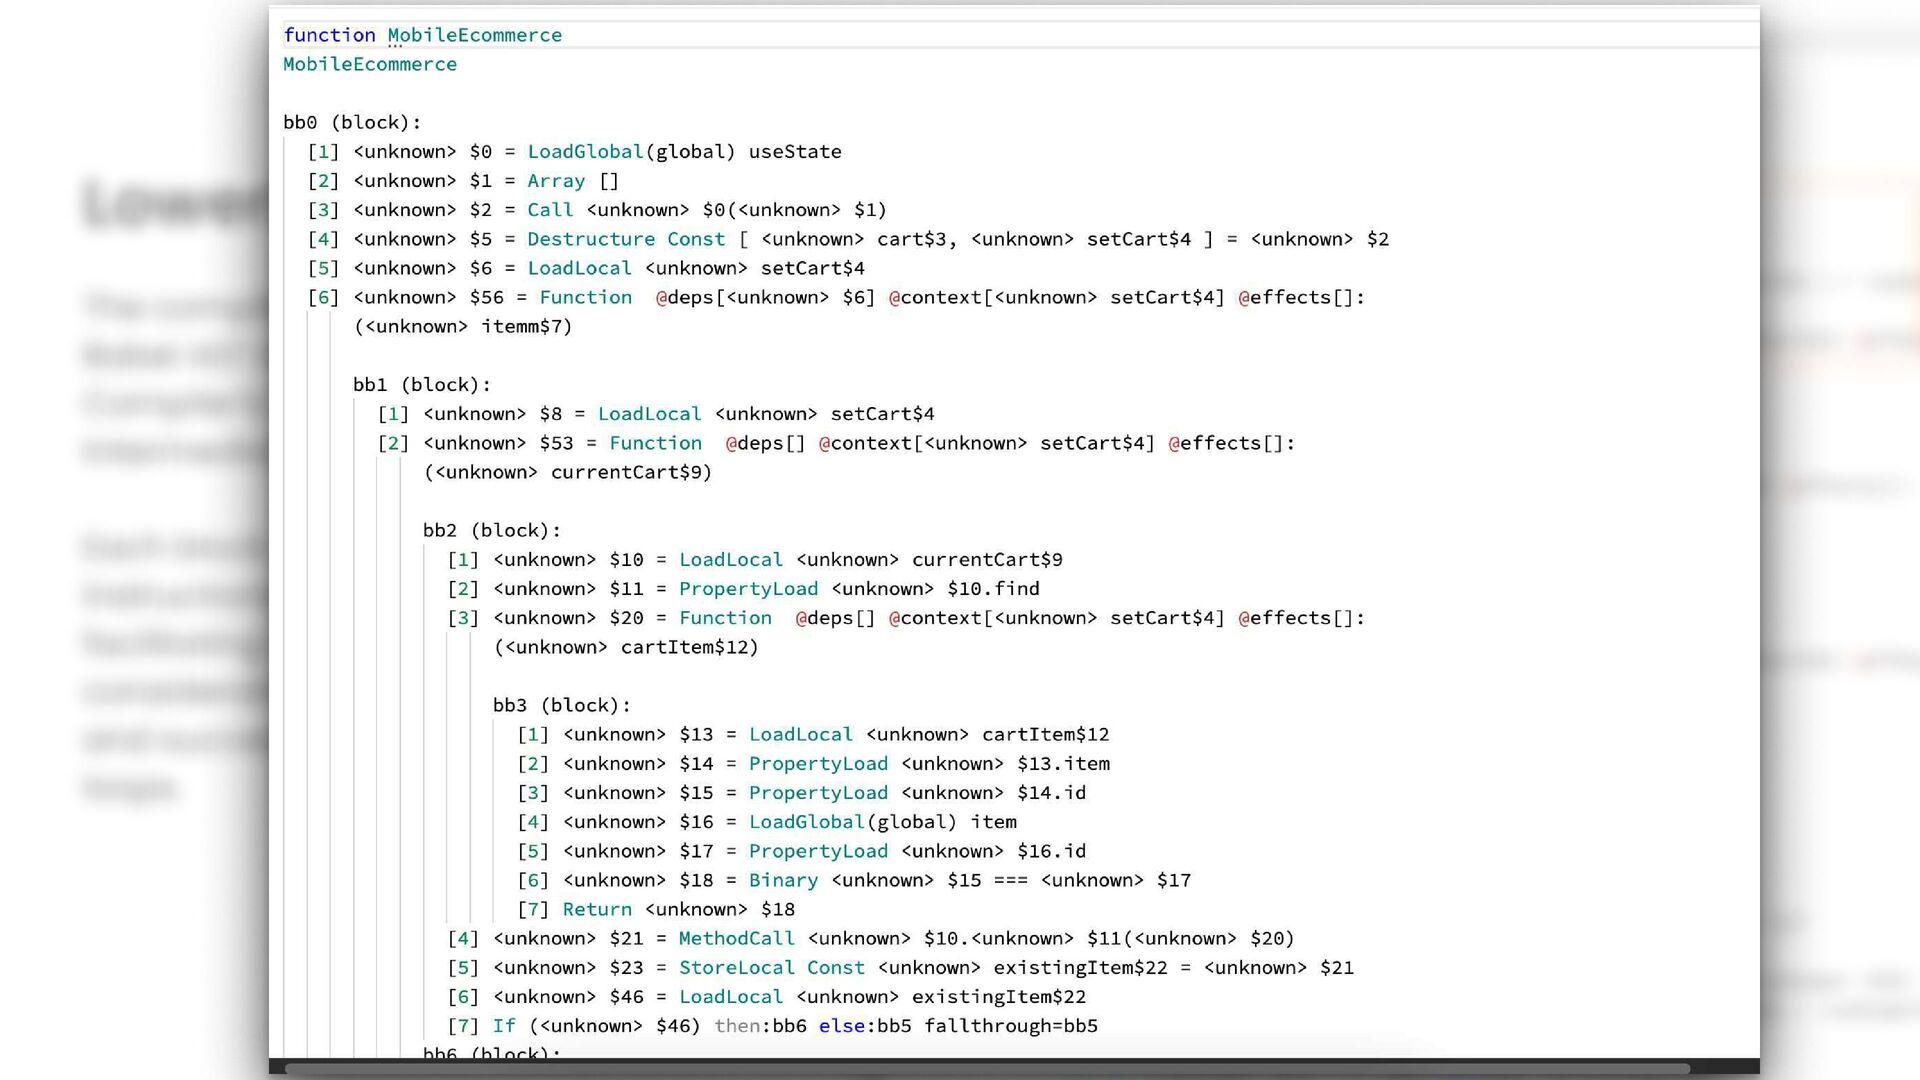Click the 'PropertyLoad $13.item' line

[813, 764]
